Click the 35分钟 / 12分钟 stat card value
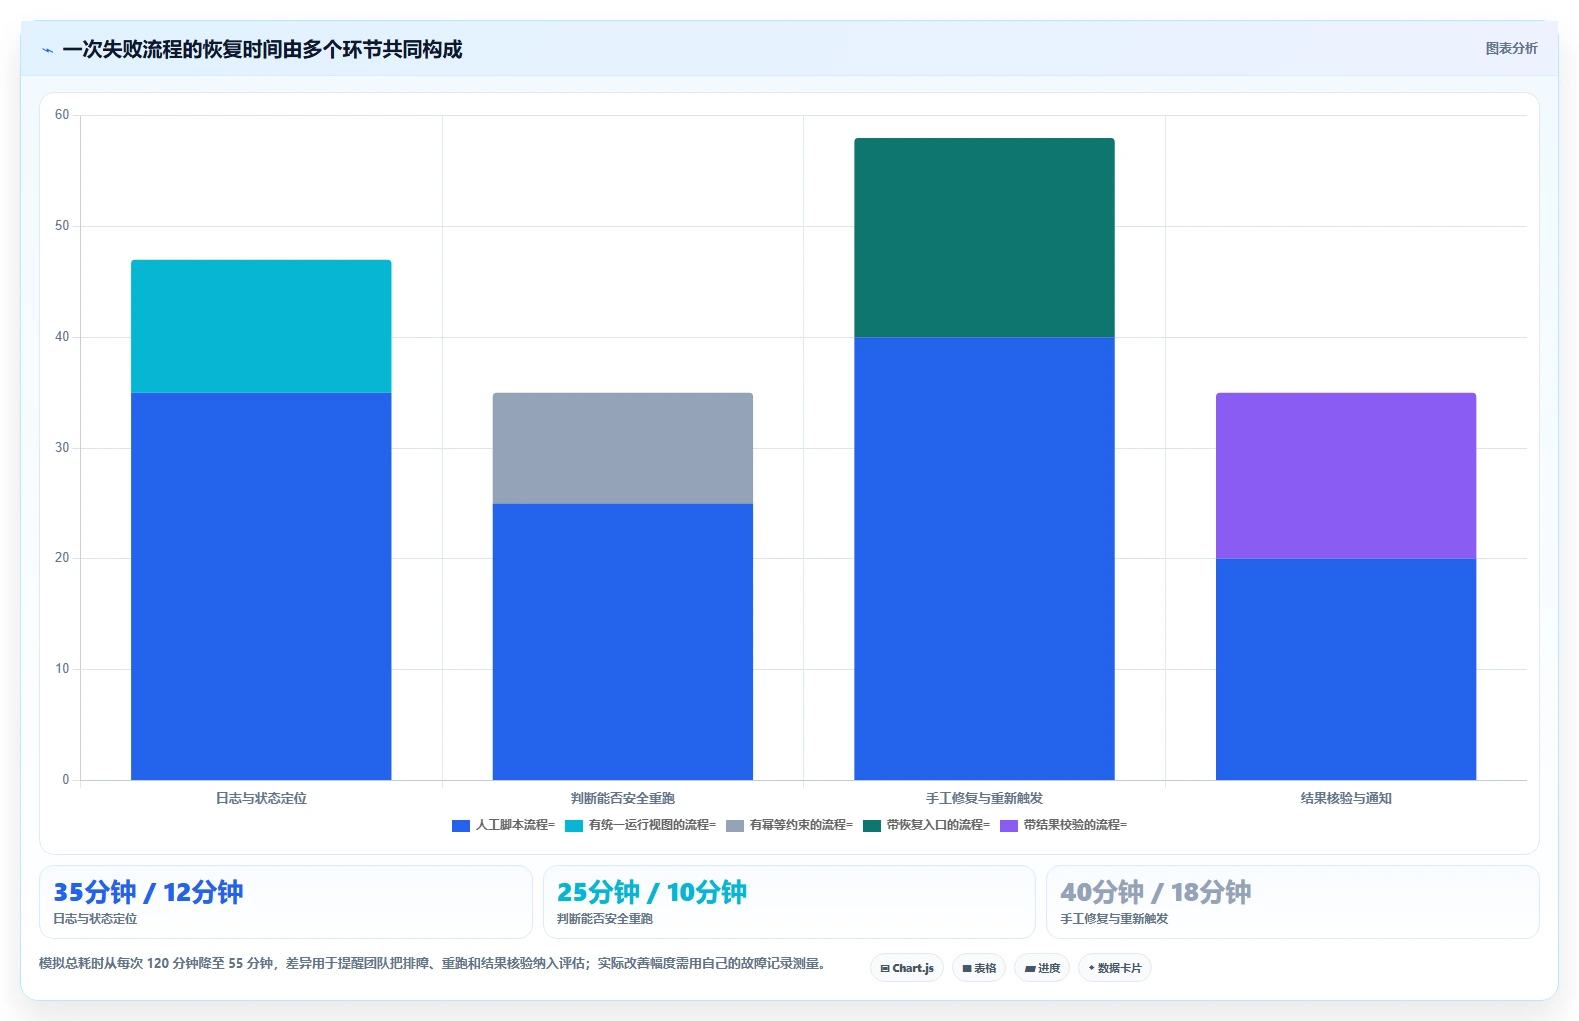1579x1021 pixels. [148, 892]
